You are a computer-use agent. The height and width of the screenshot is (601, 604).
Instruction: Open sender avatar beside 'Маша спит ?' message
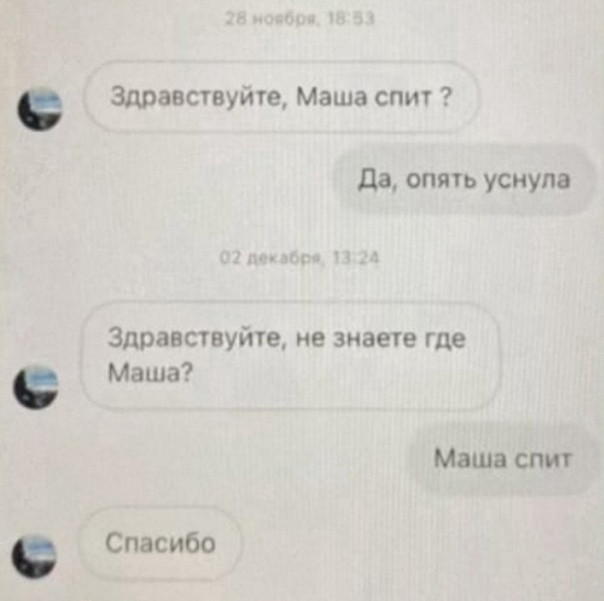point(40,107)
